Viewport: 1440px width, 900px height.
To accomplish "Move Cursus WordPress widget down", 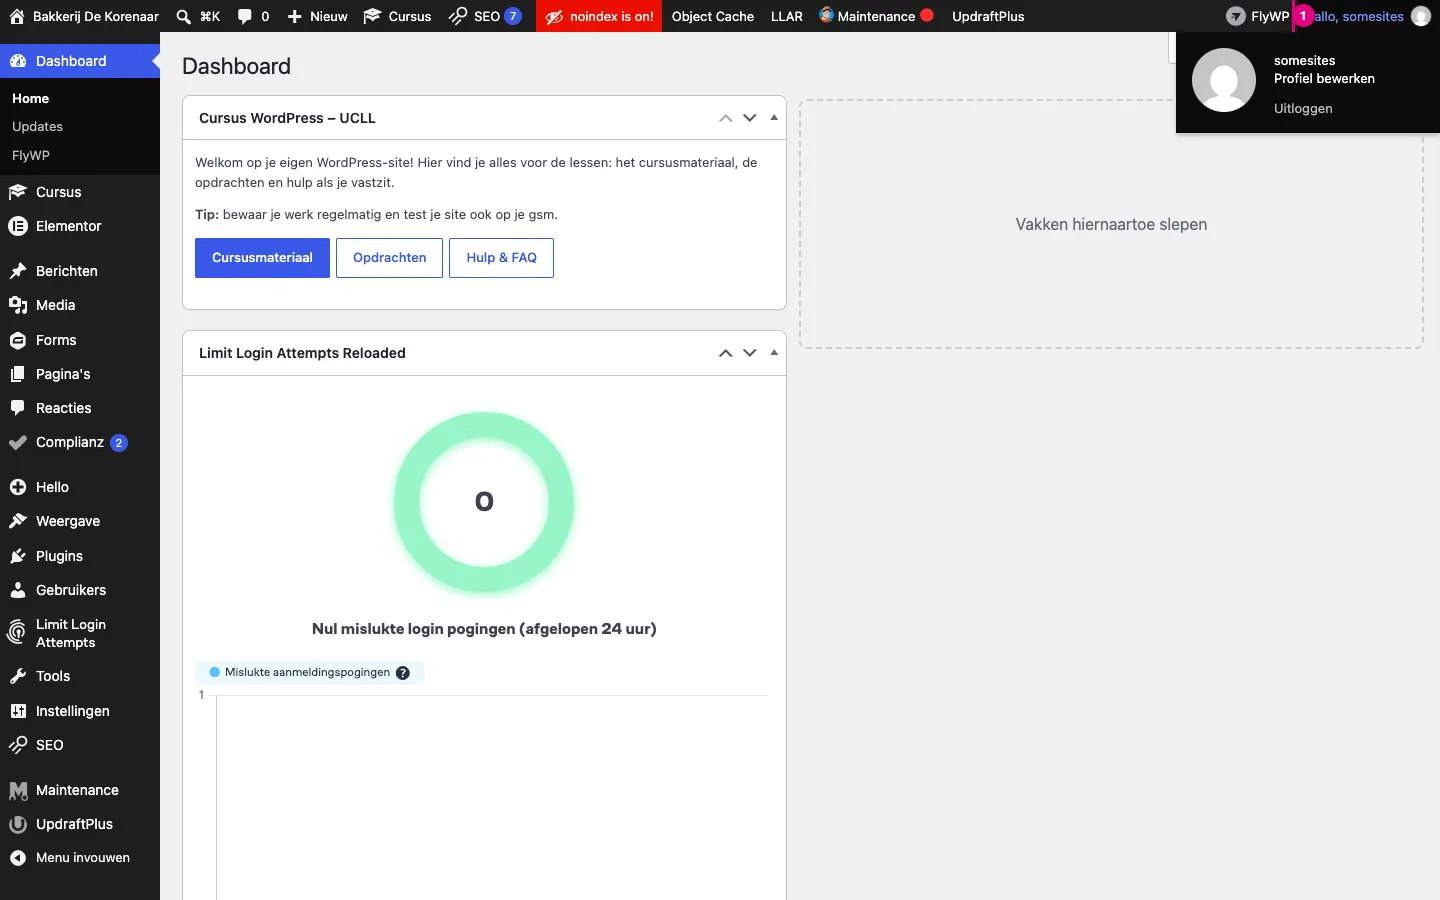I will point(749,118).
